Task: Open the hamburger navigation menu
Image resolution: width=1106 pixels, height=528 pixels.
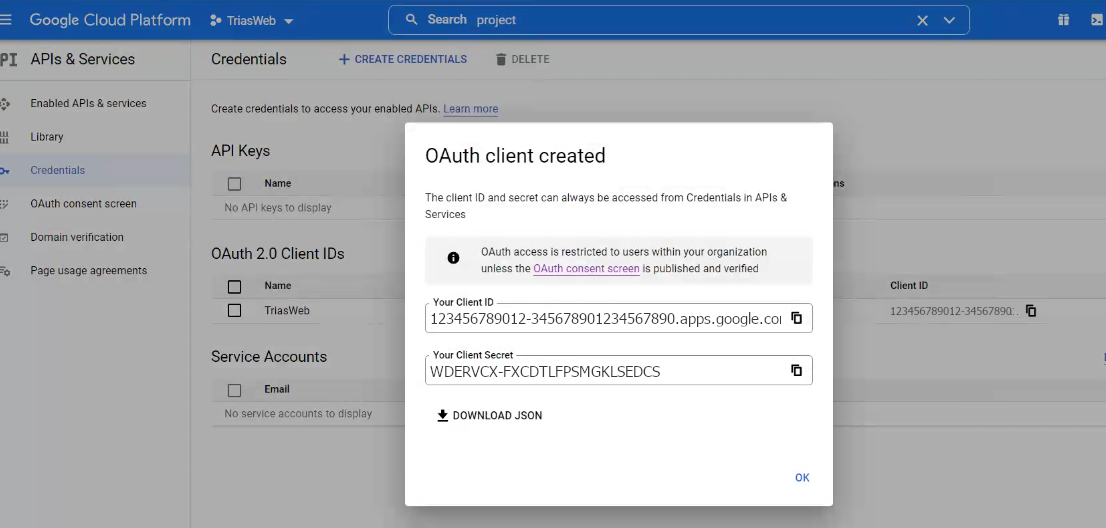Action: 6,20
